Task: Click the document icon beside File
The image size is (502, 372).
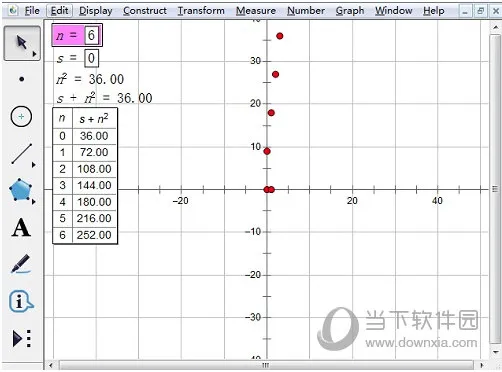Action: [13, 11]
